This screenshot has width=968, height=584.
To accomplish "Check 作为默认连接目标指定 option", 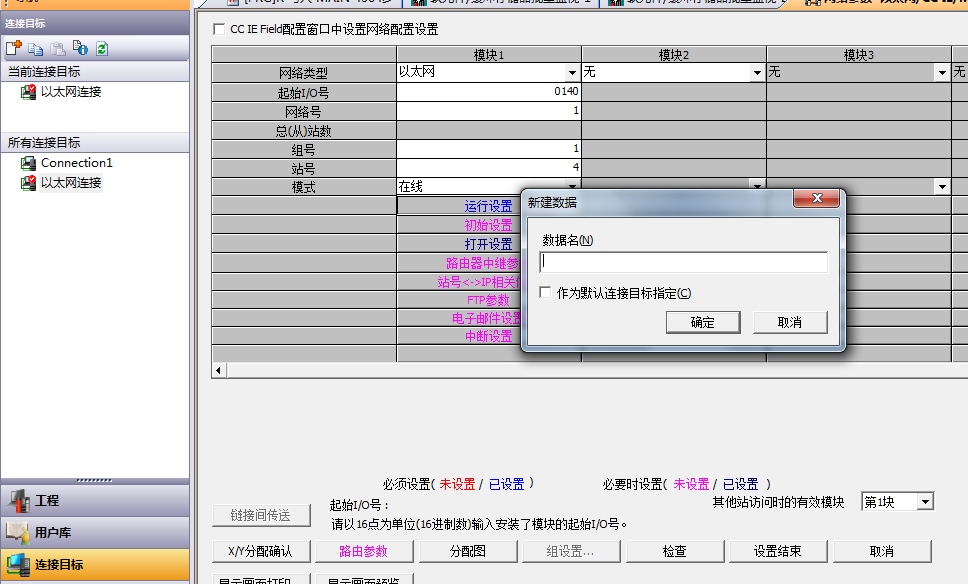I will point(545,293).
